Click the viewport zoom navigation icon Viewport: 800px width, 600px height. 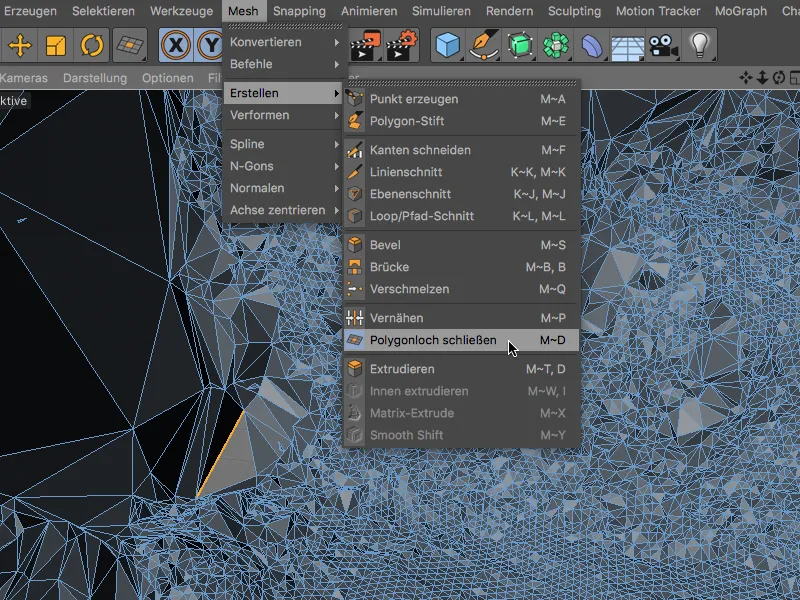pos(762,78)
